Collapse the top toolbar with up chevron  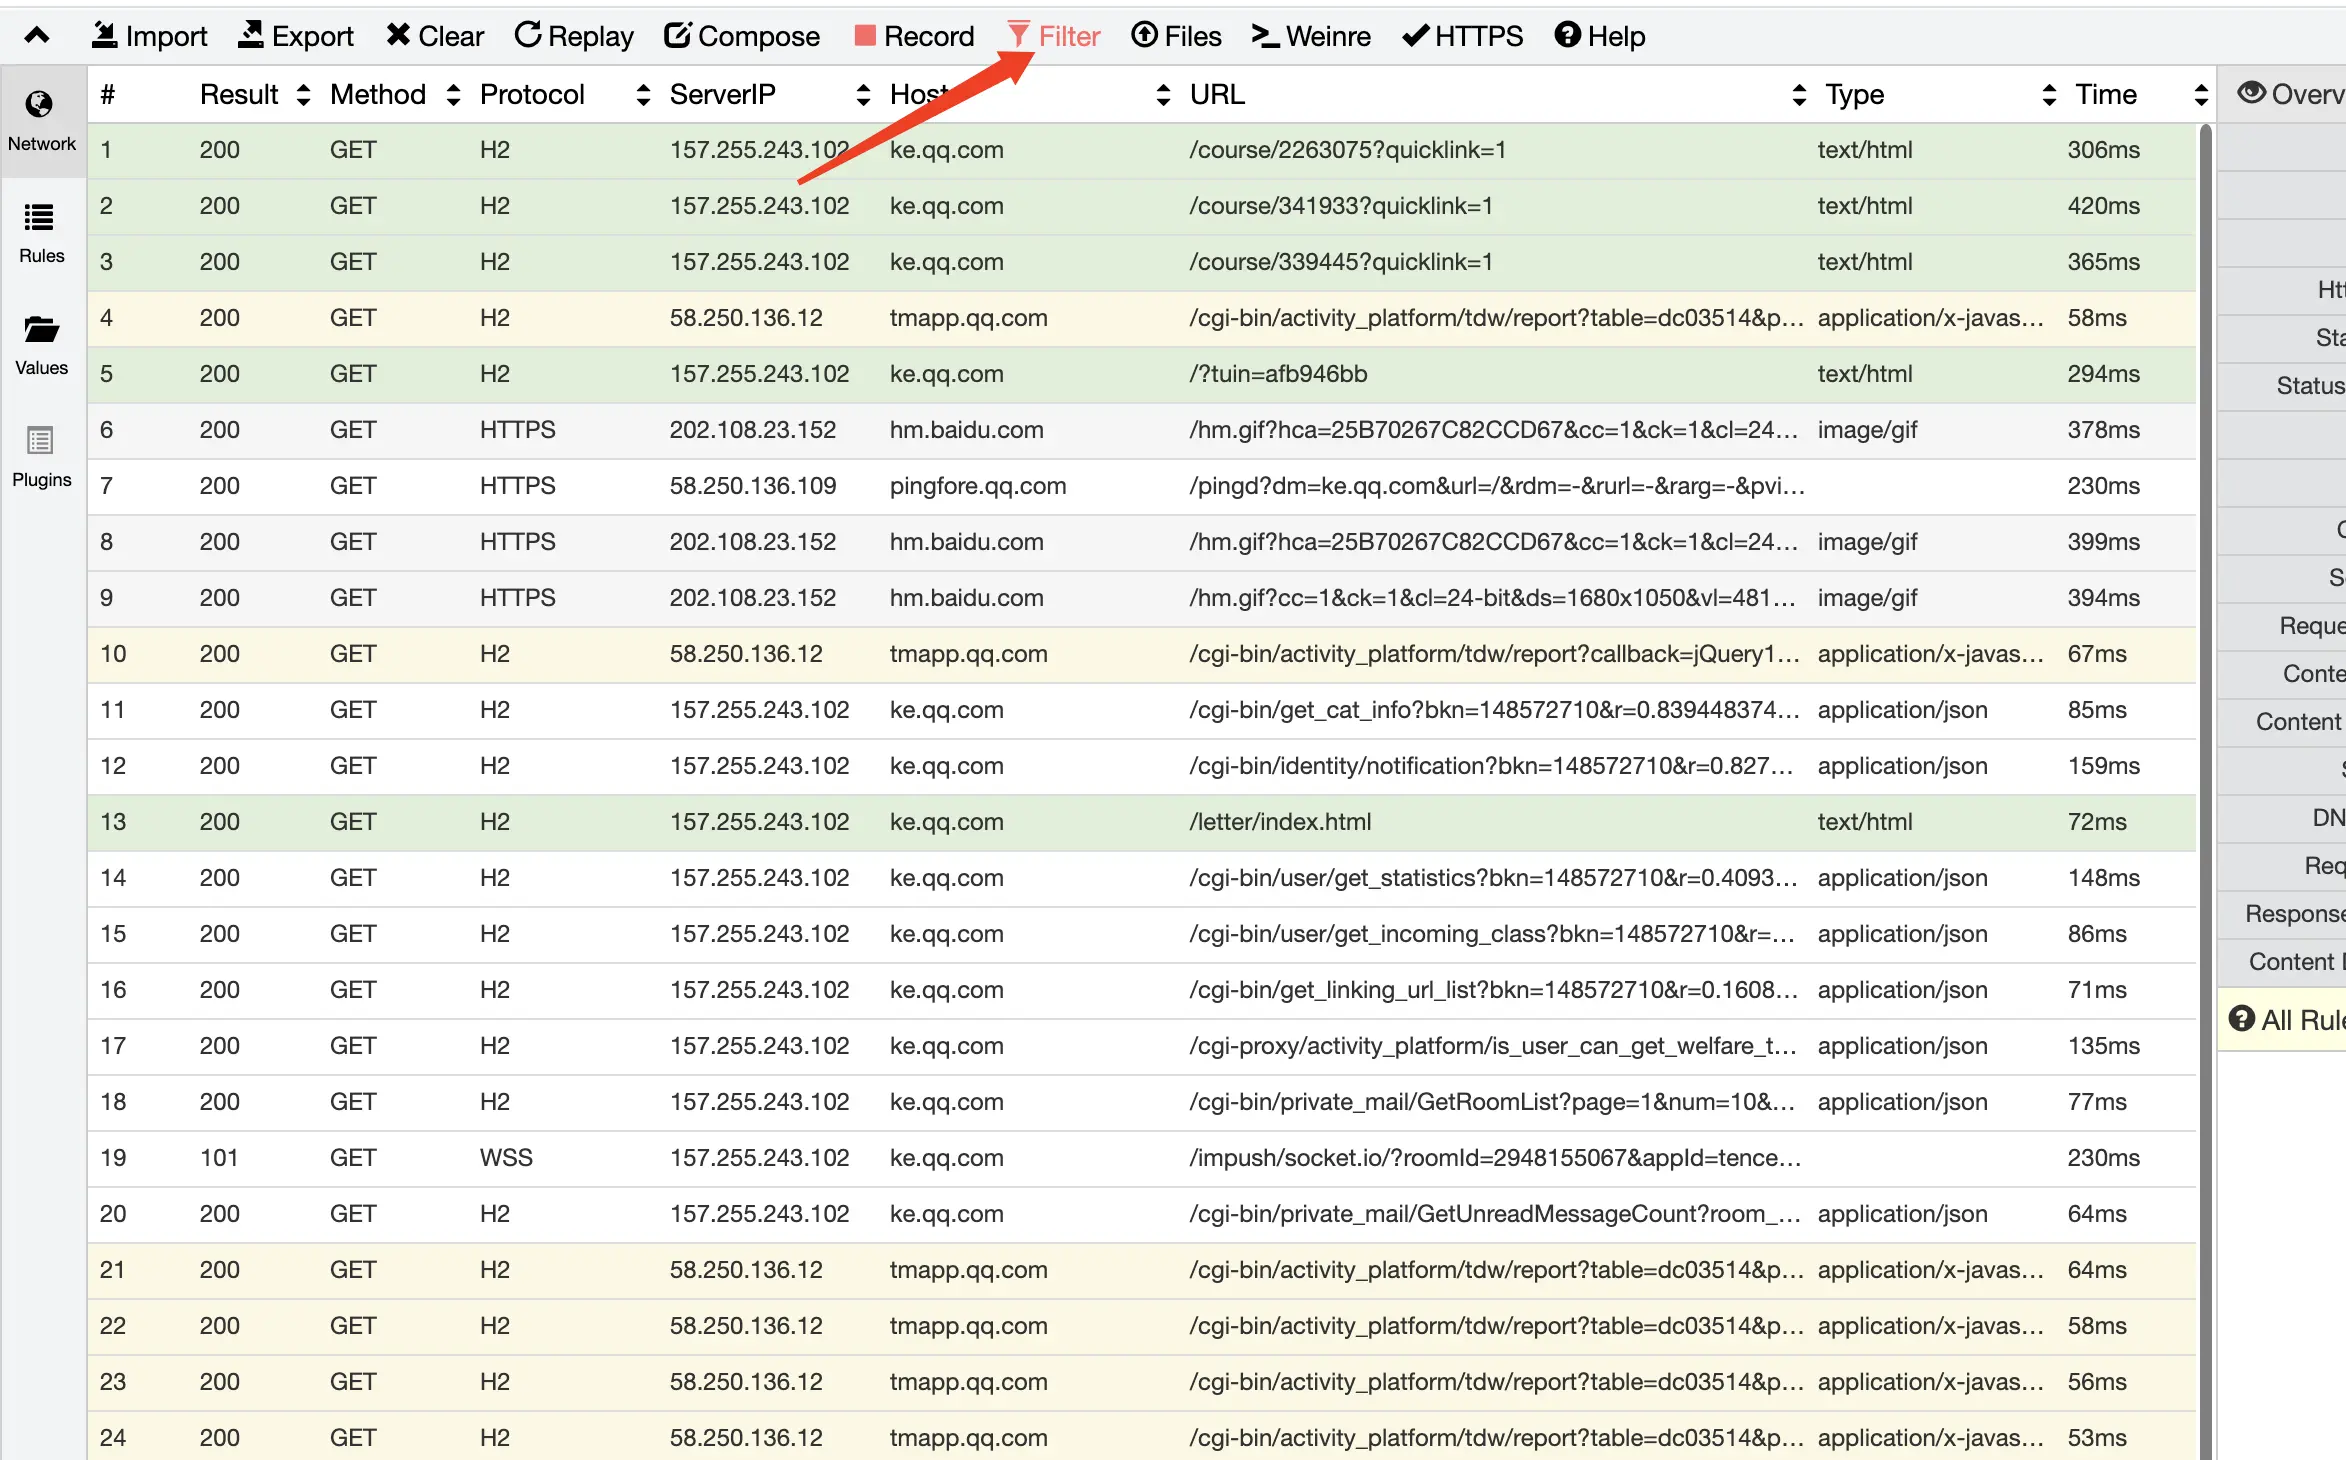tap(37, 36)
